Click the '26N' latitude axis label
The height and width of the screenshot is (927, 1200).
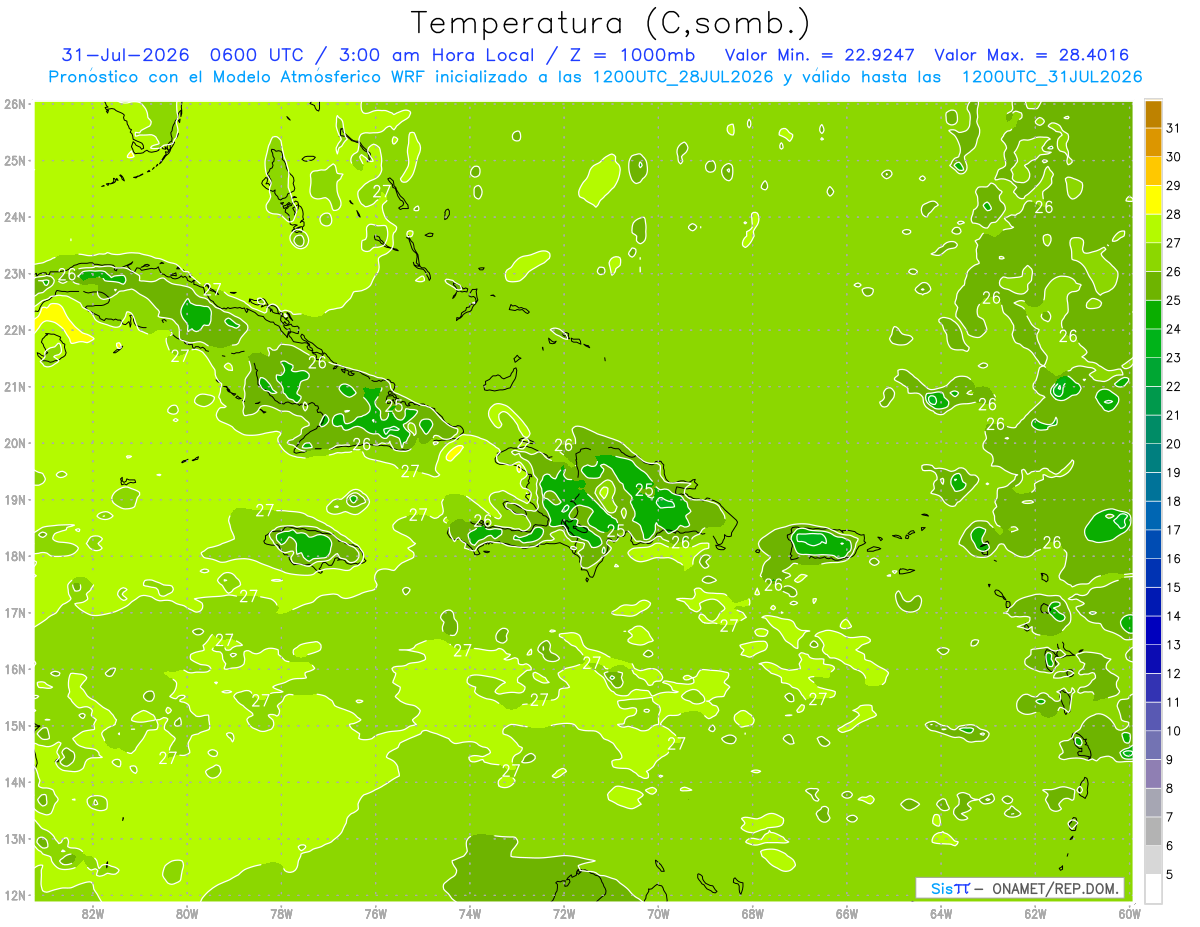pyautogui.click(x=15, y=104)
